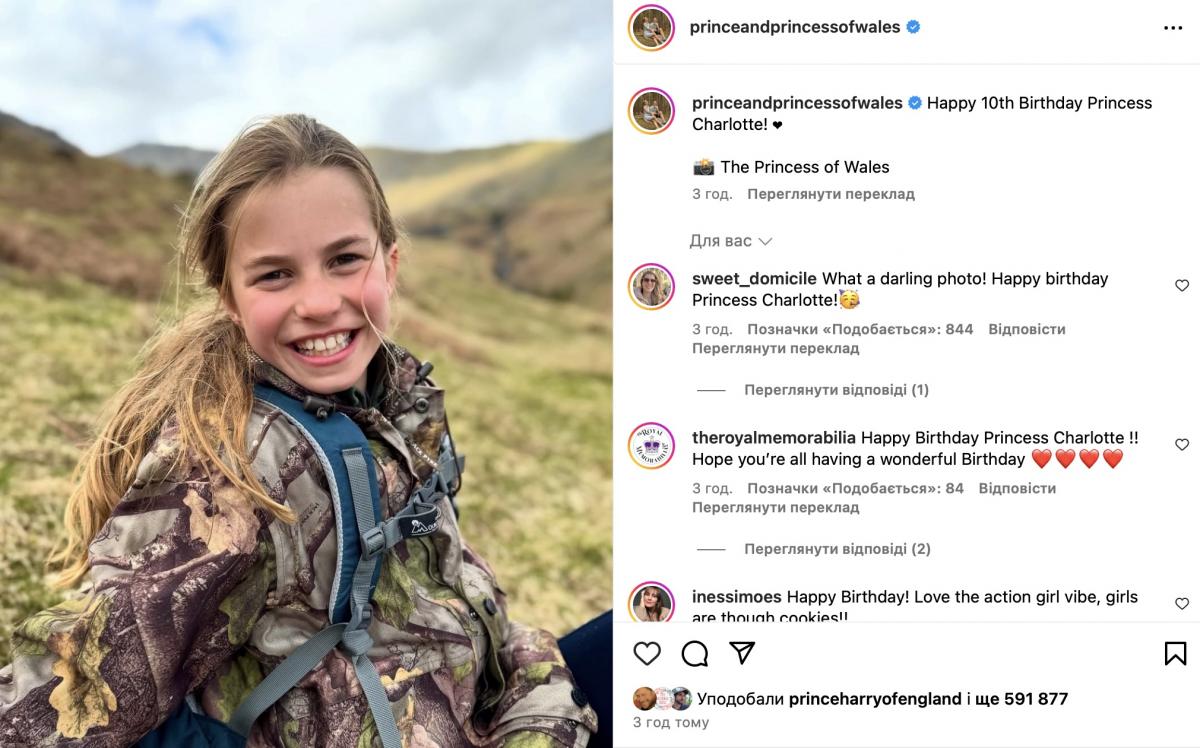Expand 'Переглянути відповіді (2)' replies
The image size is (1200, 748).
pyautogui.click(x=837, y=549)
